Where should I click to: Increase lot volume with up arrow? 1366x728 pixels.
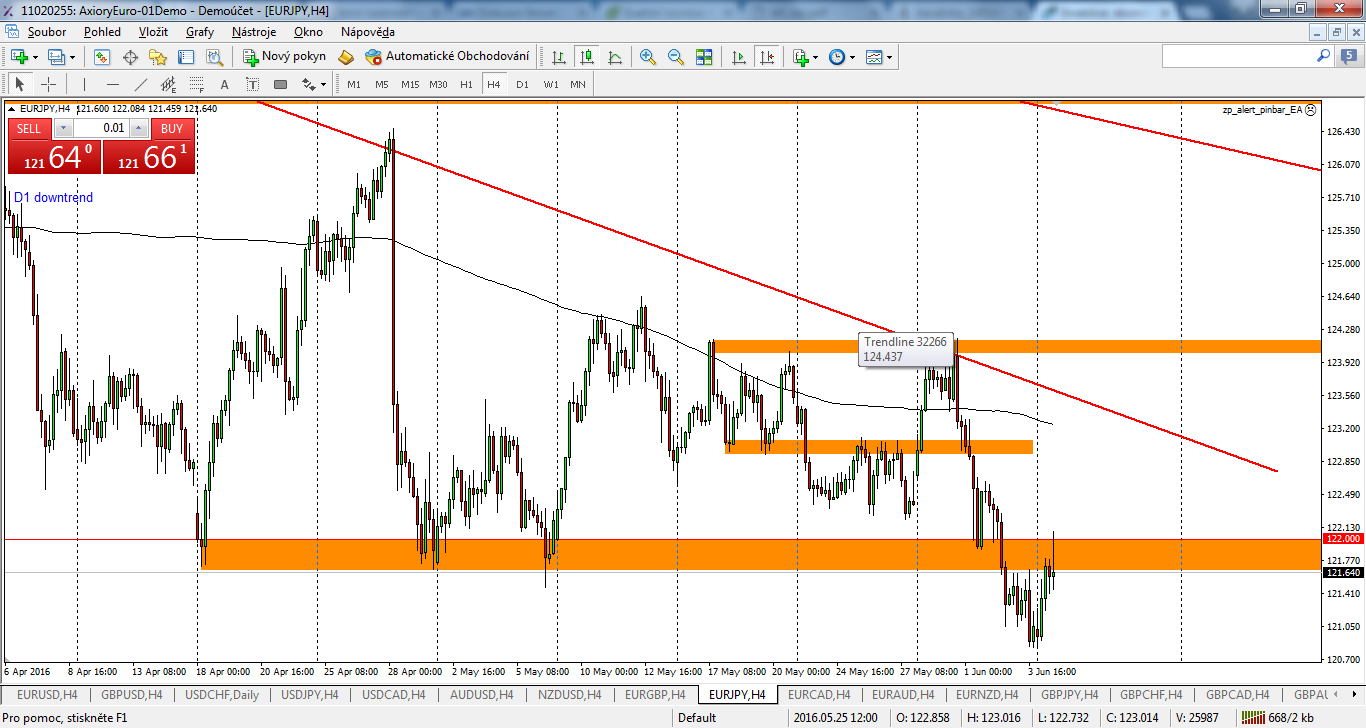[139, 128]
